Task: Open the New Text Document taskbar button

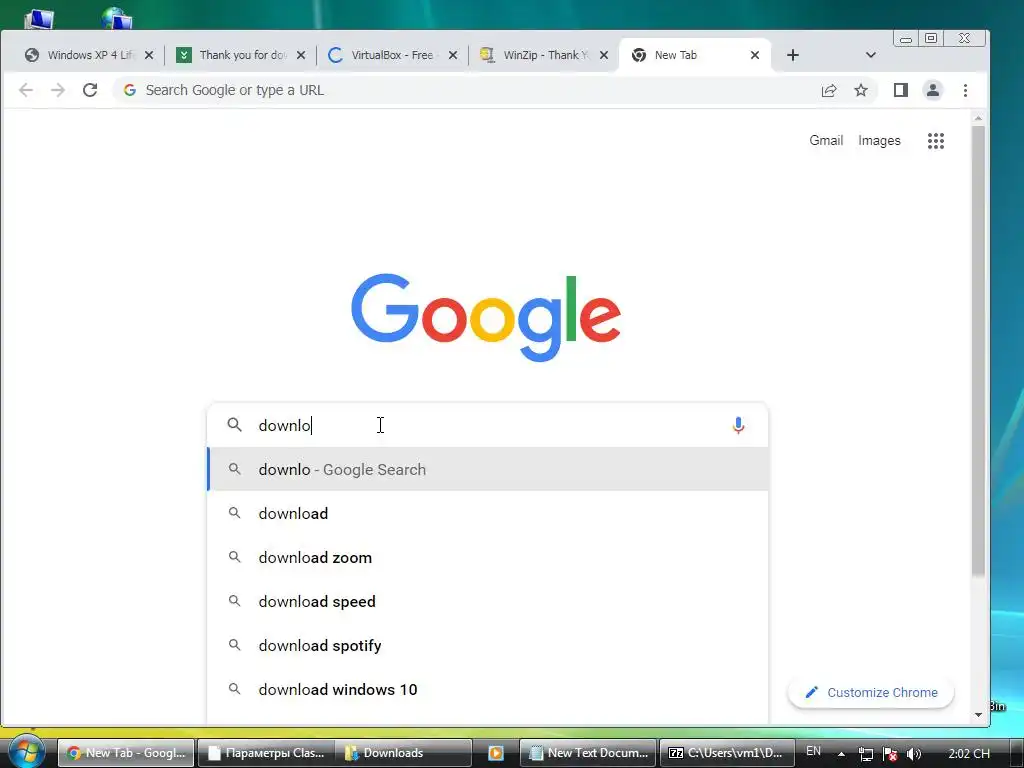Action: (588, 753)
